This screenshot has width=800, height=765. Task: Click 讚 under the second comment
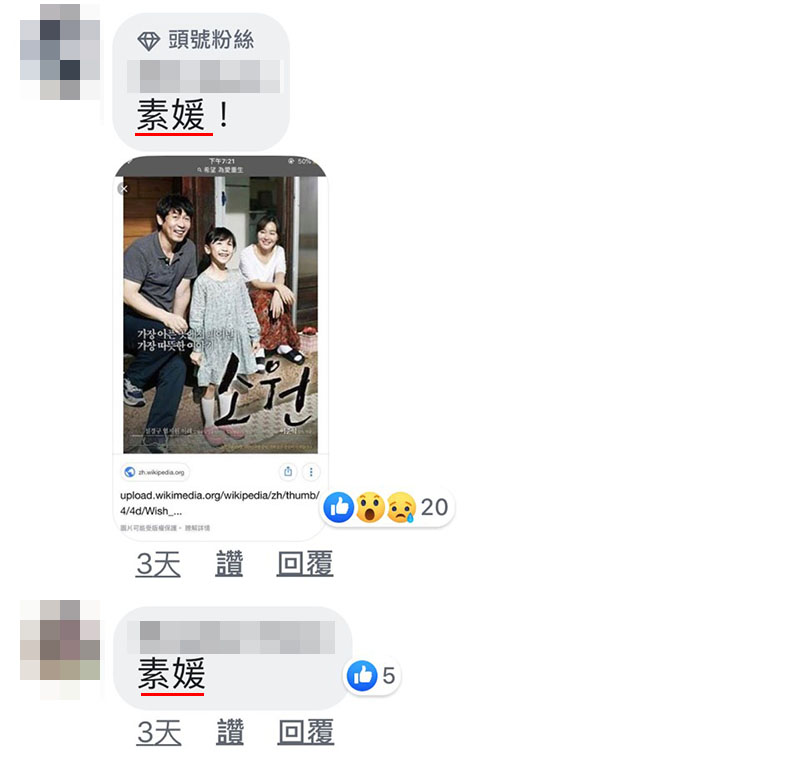coord(230,732)
